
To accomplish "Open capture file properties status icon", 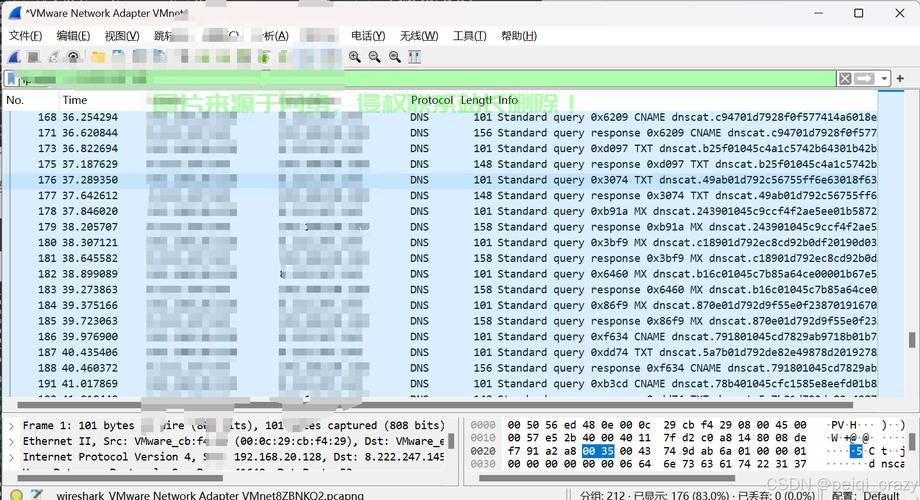I will coord(37,495).
